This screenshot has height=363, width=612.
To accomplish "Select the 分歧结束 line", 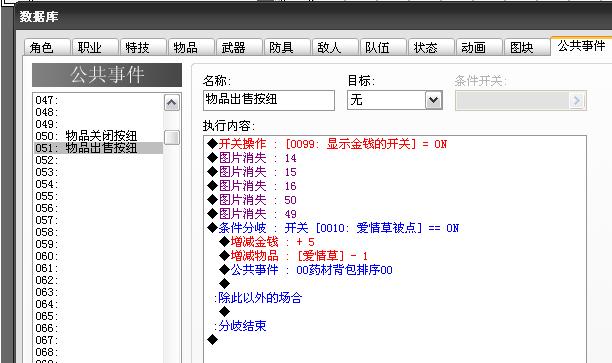I will (240, 326).
